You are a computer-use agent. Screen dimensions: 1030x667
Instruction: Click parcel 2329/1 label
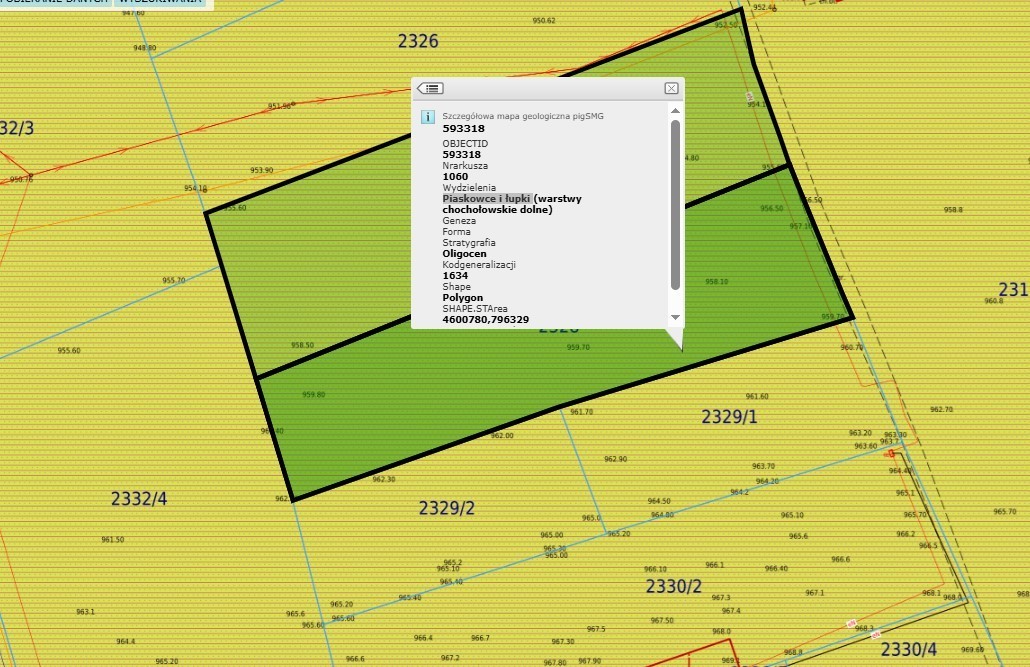pos(729,416)
